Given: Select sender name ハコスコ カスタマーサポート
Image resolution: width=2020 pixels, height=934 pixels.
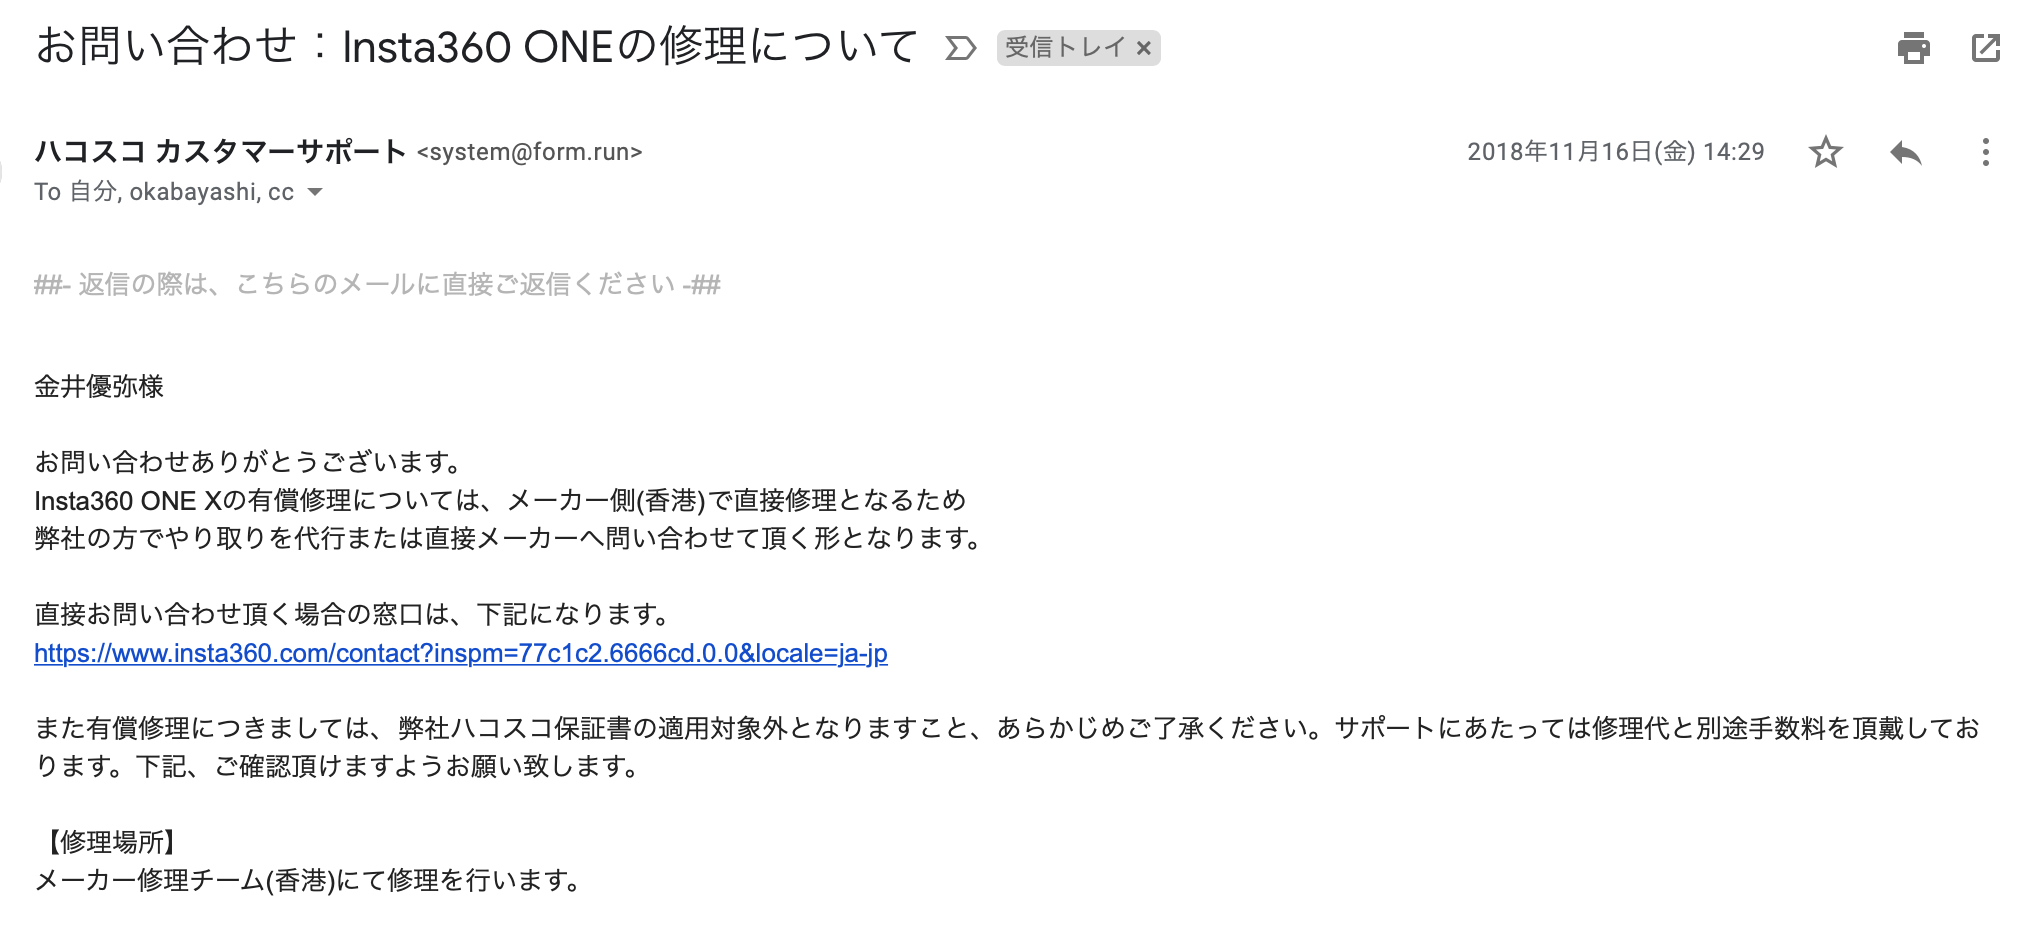Looking at the screenshot, I should tap(220, 152).
